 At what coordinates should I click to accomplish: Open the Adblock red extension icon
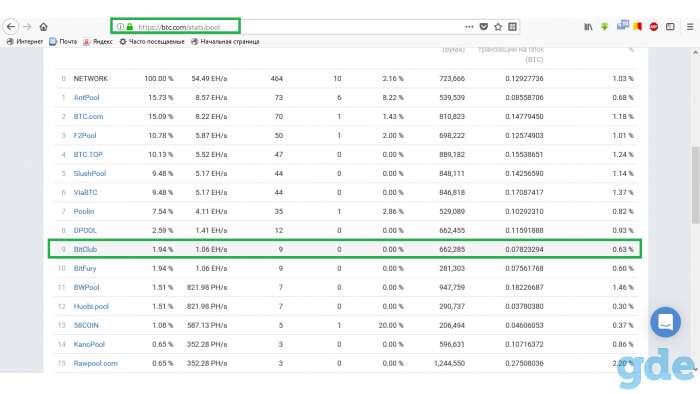pyautogui.click(x=654, y=27)
